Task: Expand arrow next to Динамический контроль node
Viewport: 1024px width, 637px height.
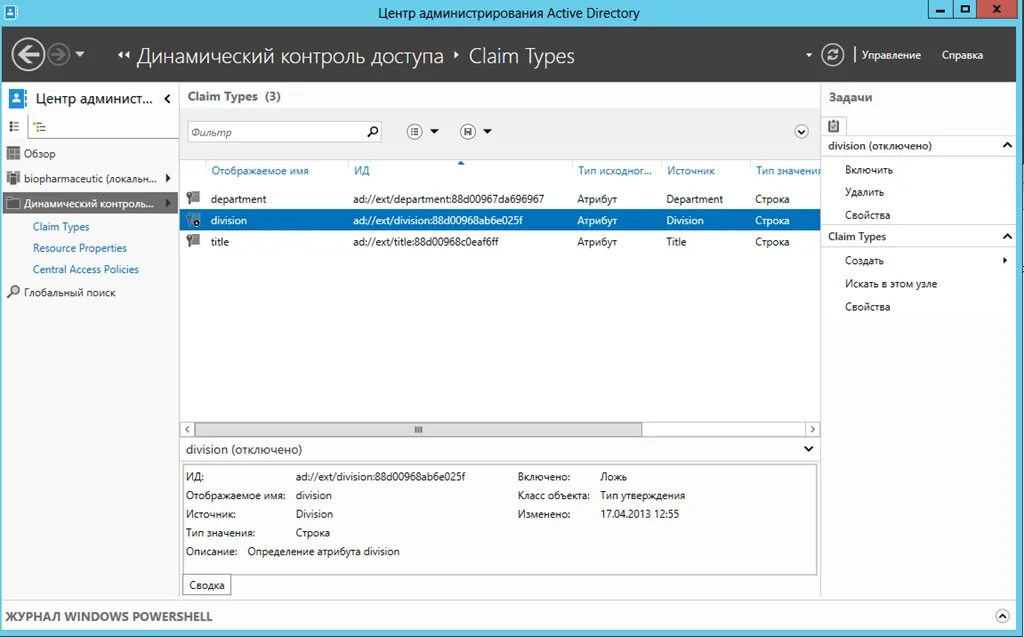Action: tap(168, 203)
